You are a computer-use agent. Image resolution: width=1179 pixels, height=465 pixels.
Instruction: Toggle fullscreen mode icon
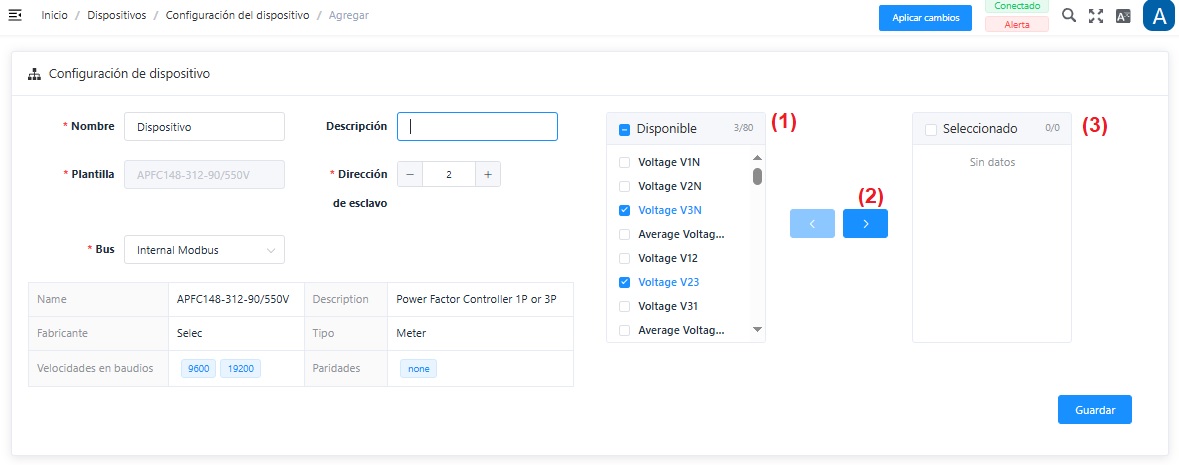coord(1096,16)
